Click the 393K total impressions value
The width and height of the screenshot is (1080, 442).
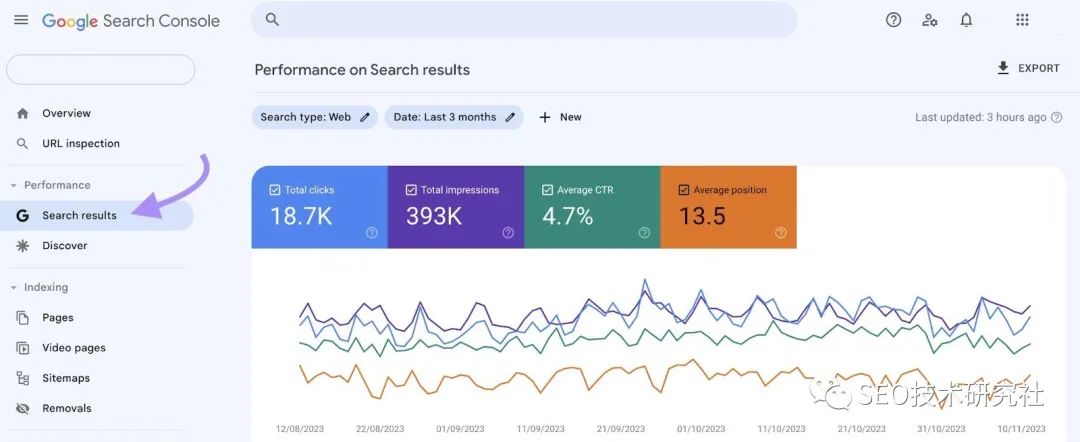[x=434, y=216]
